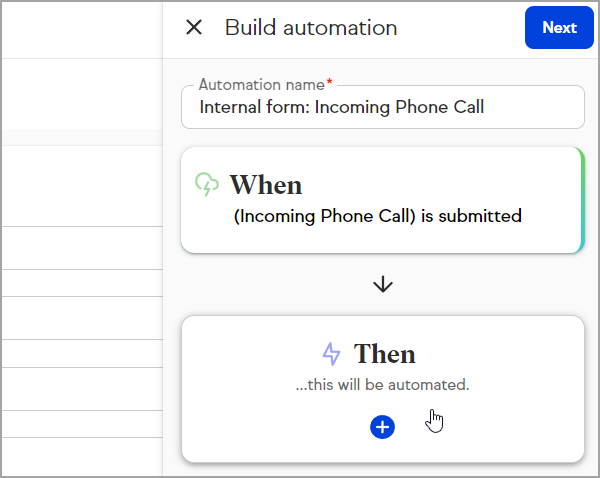The image size is (600, 478).
Task: Select the Then action card background
Action: 383,389
